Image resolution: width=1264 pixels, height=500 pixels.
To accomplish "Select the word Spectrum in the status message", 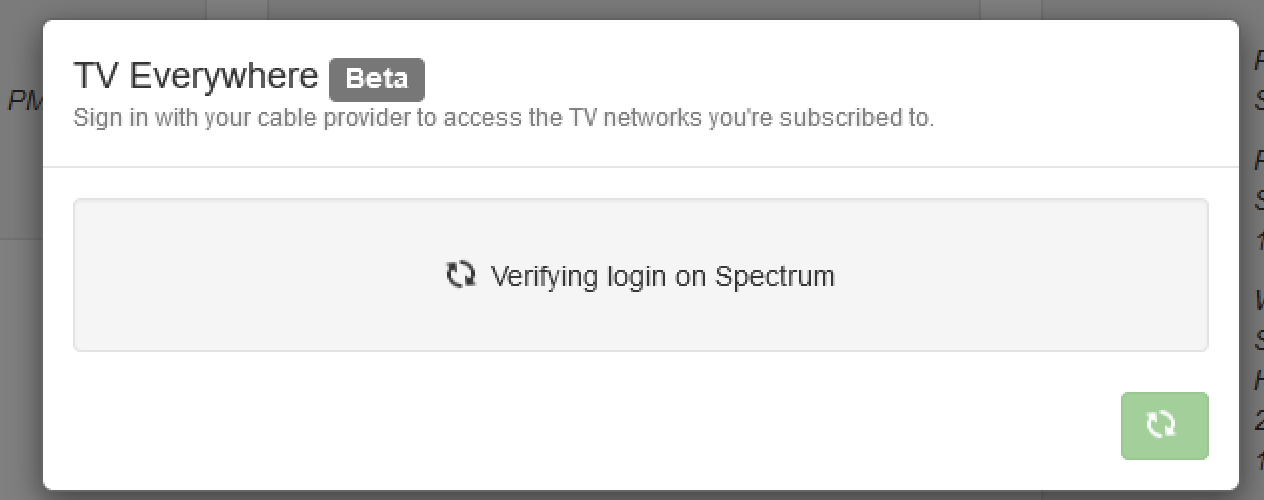I will pos(775,276).
